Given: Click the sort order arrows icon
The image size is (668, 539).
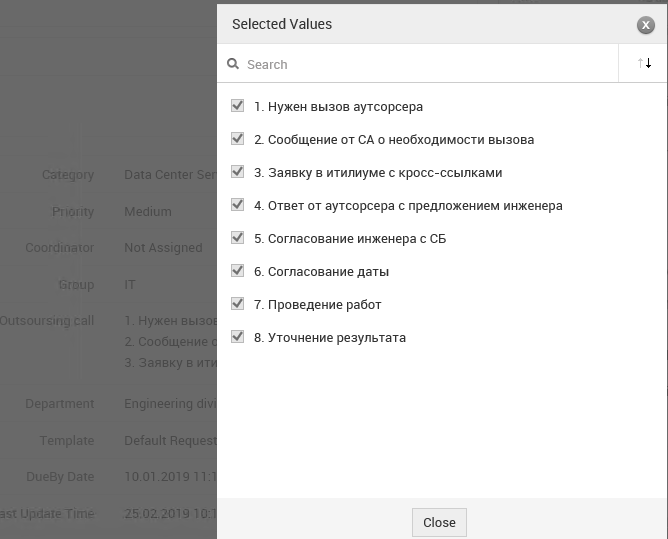Looking at the screenshot, I should tap(644, 63).
